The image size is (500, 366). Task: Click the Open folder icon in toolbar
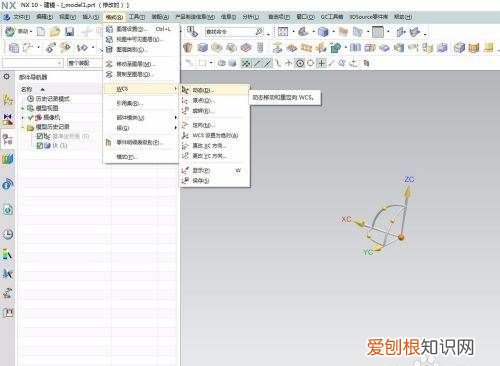click(55, 32)
